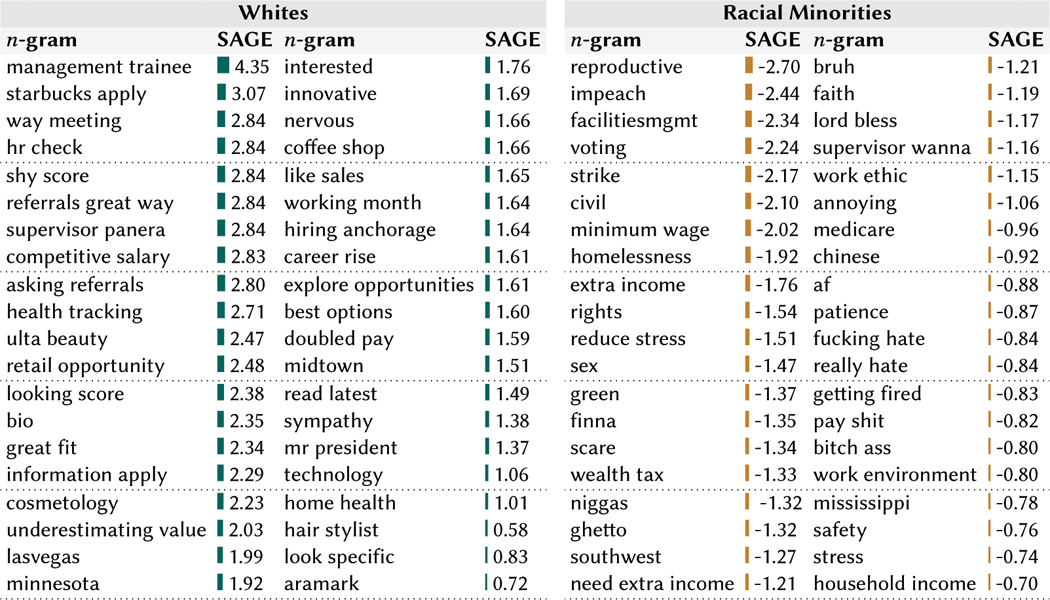Select the "management trainee" row label
Viewport: 1050px width, 600px height.
point(98,67)
